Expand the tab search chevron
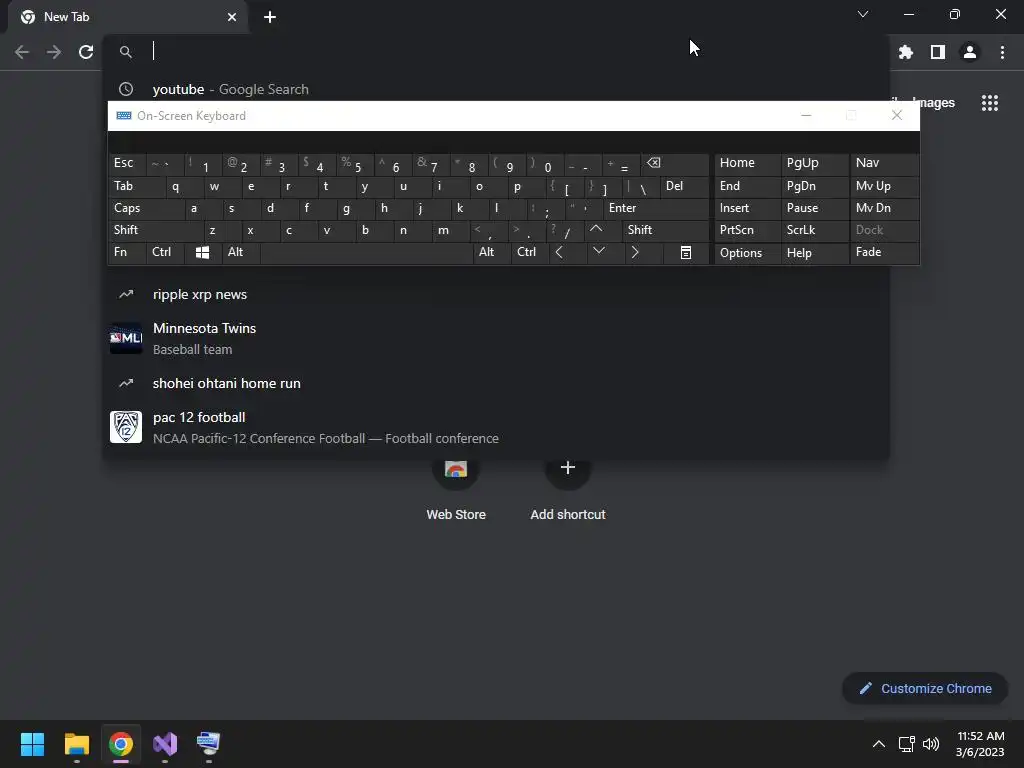Viewport: 1024px width, 768px height. [x=863, y=14]
